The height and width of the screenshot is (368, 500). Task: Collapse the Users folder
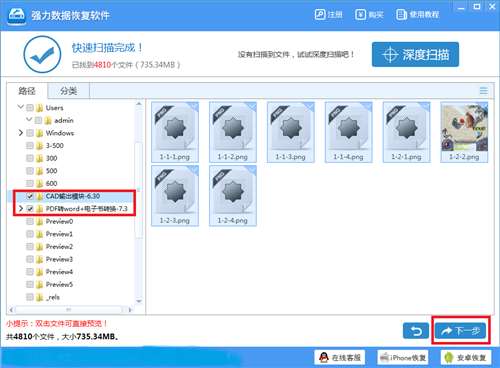[21, 107]
